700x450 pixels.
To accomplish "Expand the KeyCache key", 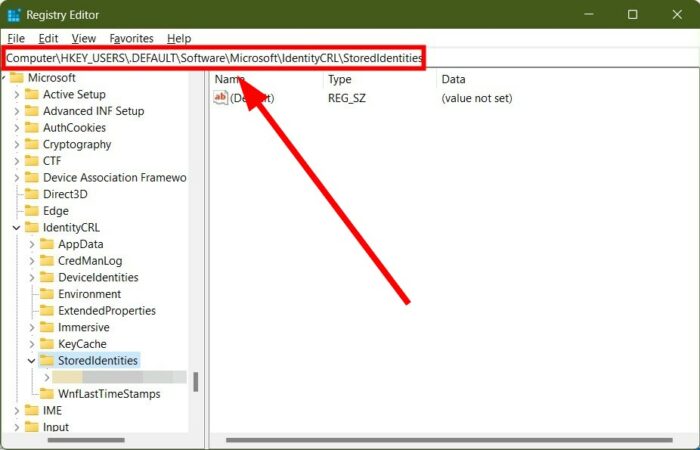I will [x=32, y=344].
